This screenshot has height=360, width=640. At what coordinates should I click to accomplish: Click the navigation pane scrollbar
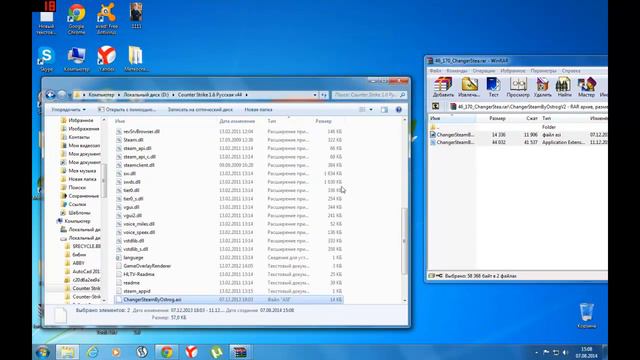tap(104, 180)
